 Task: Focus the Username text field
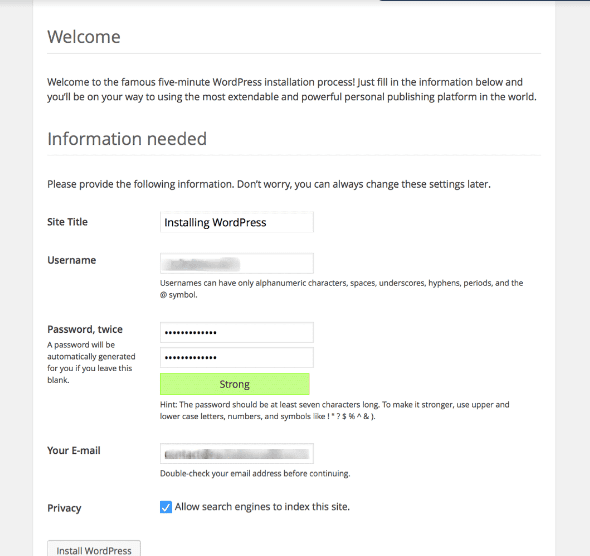pos(237,263)
